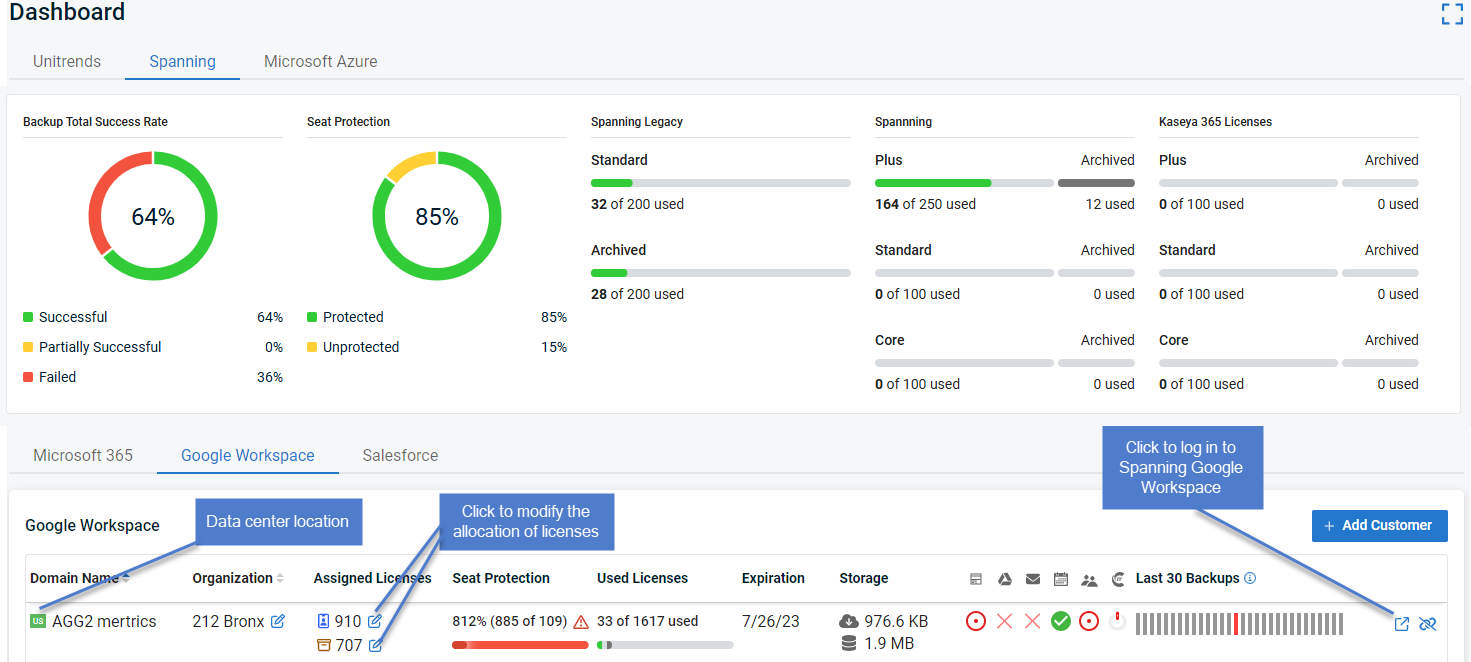1471x662 pixels.
Task: Click the Seat Protection donut chart
Action: click(x=437, y=216)
